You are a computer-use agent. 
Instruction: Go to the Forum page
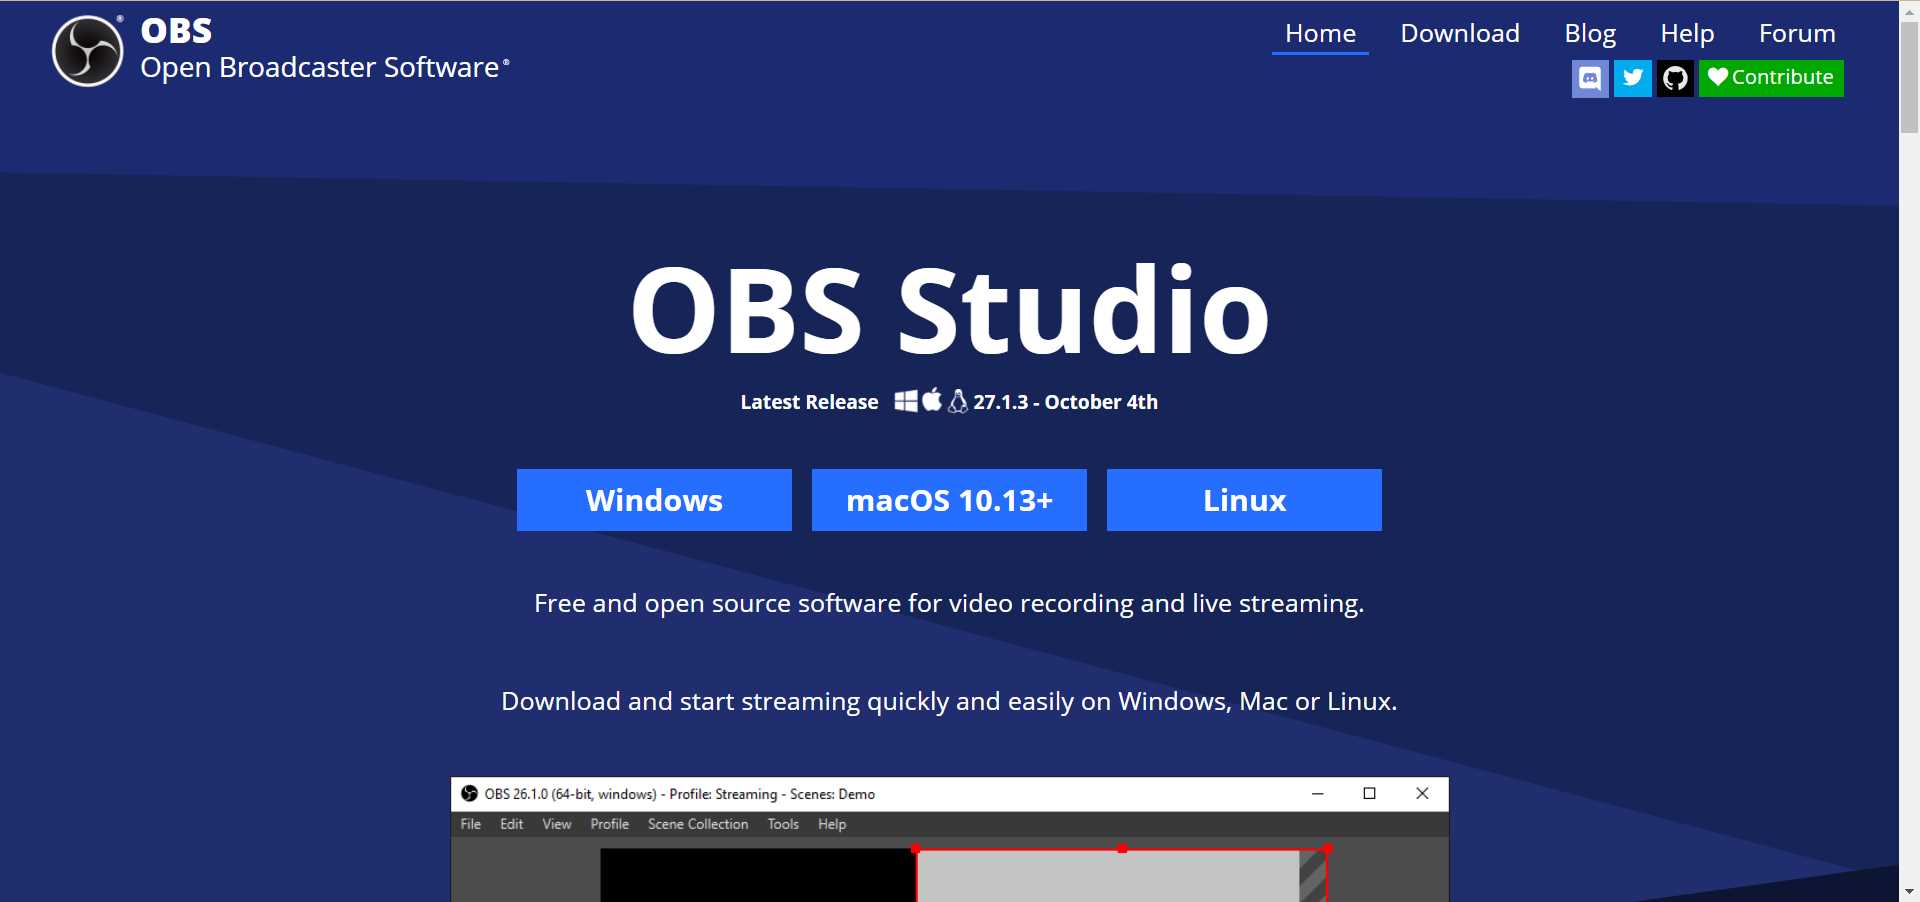point(1796,33)
